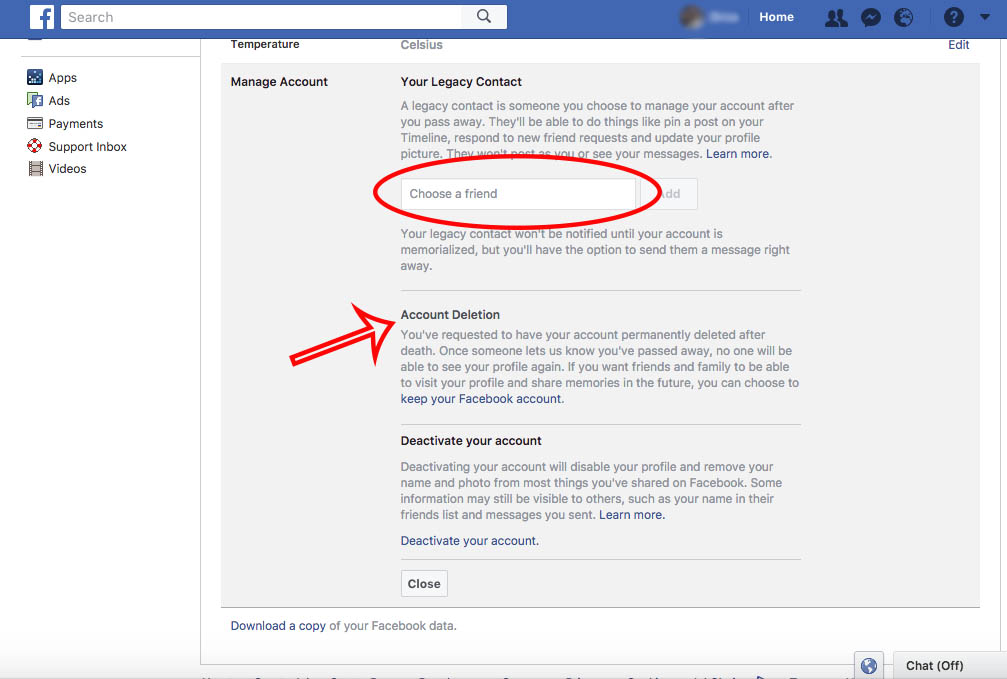The width and height of the screenshot is (1007, 679).
Task: Open Payments settings in sidebar
Action: (x=76, y=124)
